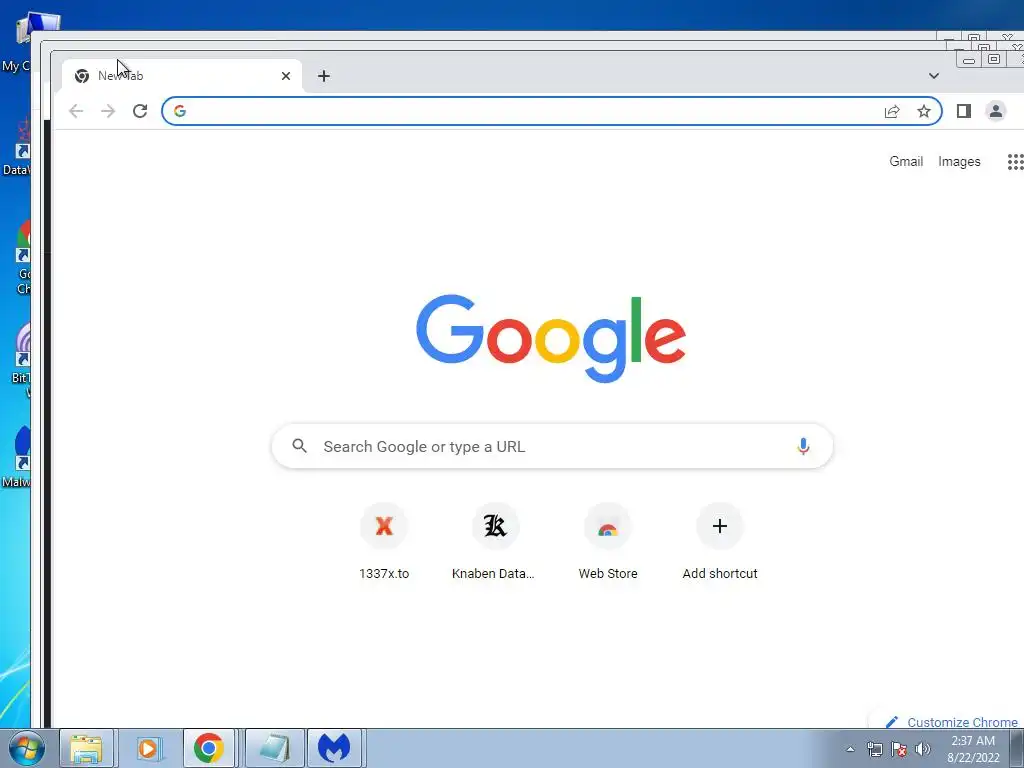1024x768 pixels.
Task: Click the Add shortcut plus tile
Action: (720, 542)
